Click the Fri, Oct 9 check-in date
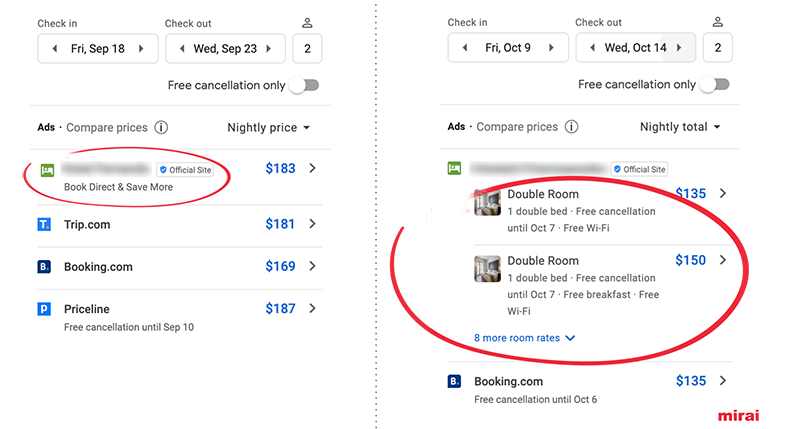800x429 pixels. click(x=507, y=48)
